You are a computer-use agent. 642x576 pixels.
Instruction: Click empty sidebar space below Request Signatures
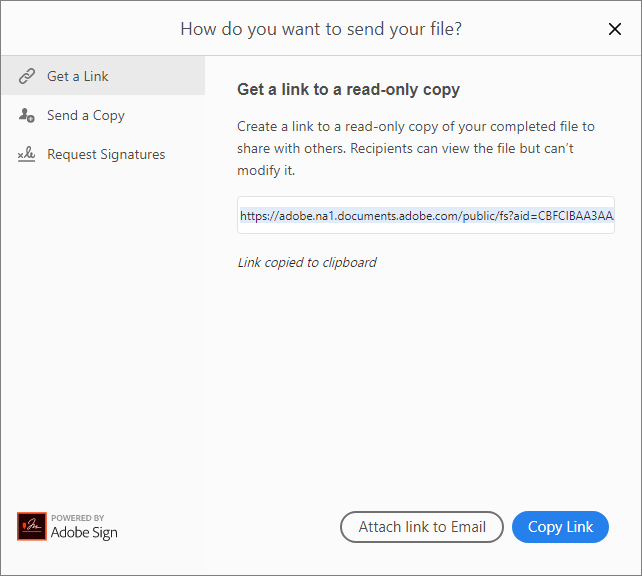pyautogui.click(x=102, y=330)
